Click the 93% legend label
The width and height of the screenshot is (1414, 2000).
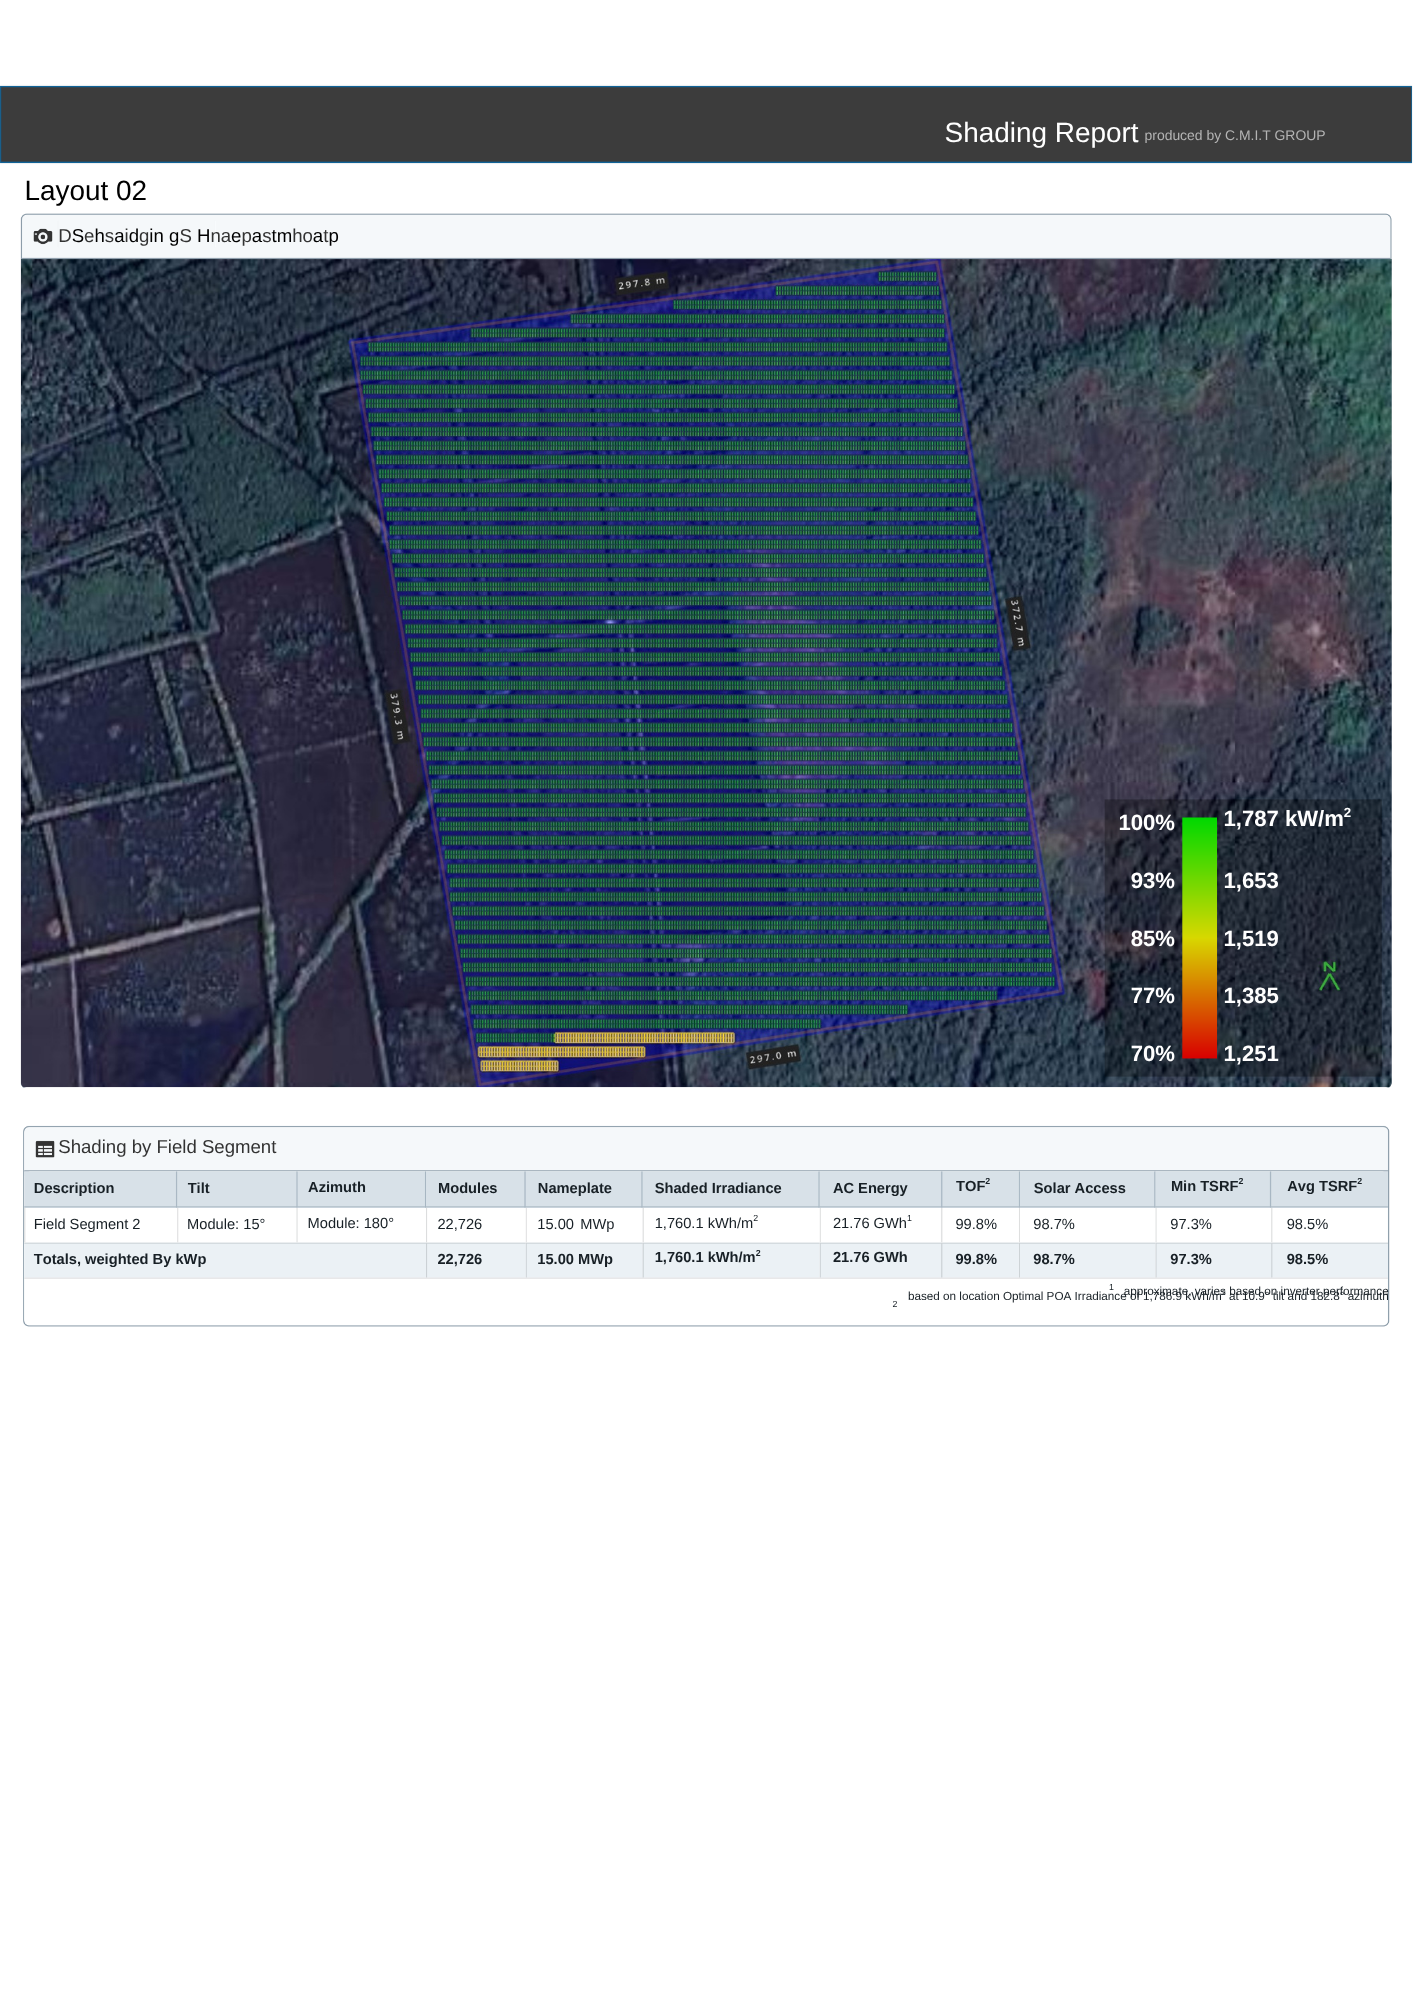tap(1152, 881)
